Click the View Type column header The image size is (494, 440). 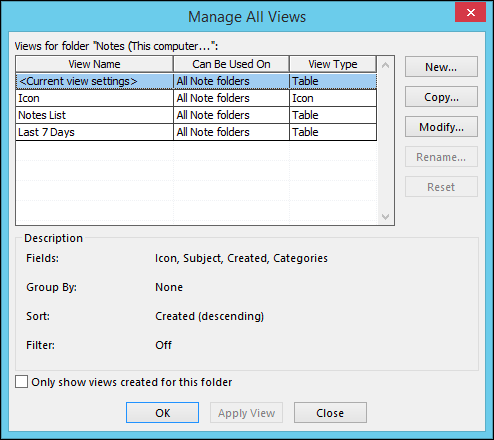click(x=333, y=64)
